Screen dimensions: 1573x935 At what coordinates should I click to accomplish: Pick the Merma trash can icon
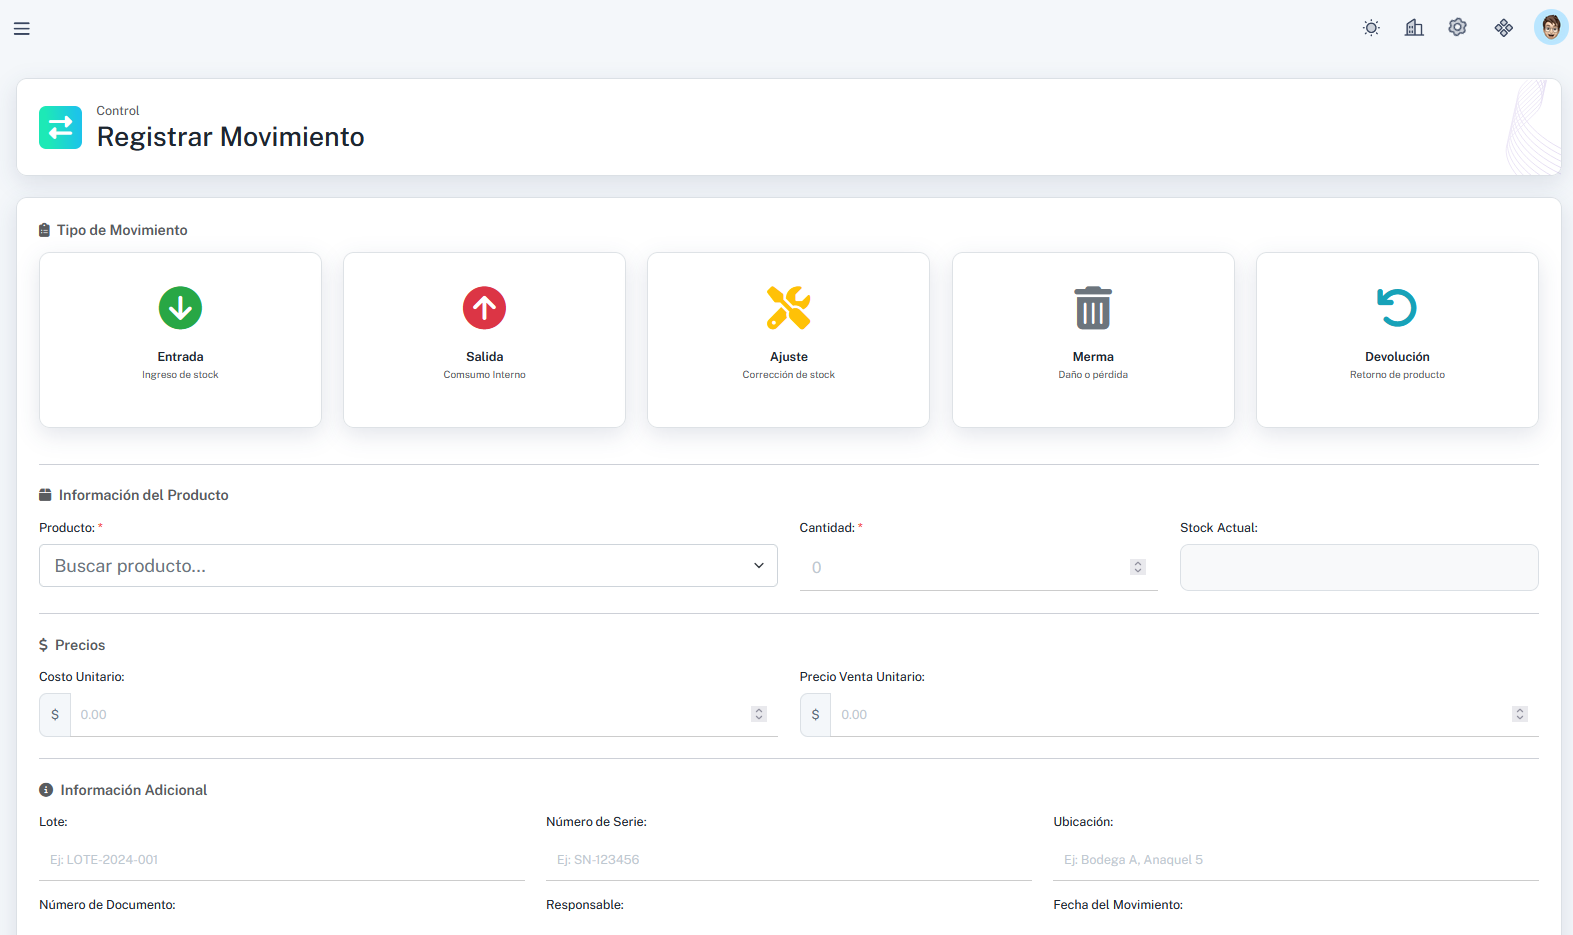pyautogui.click(x=1092, y=308)
